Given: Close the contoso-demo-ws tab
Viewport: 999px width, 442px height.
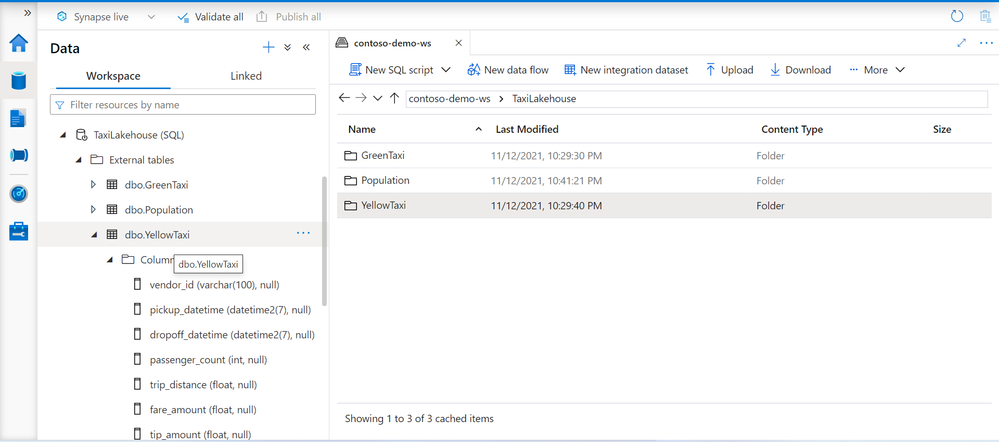Looking at the screenshot, I should (459, 43).
